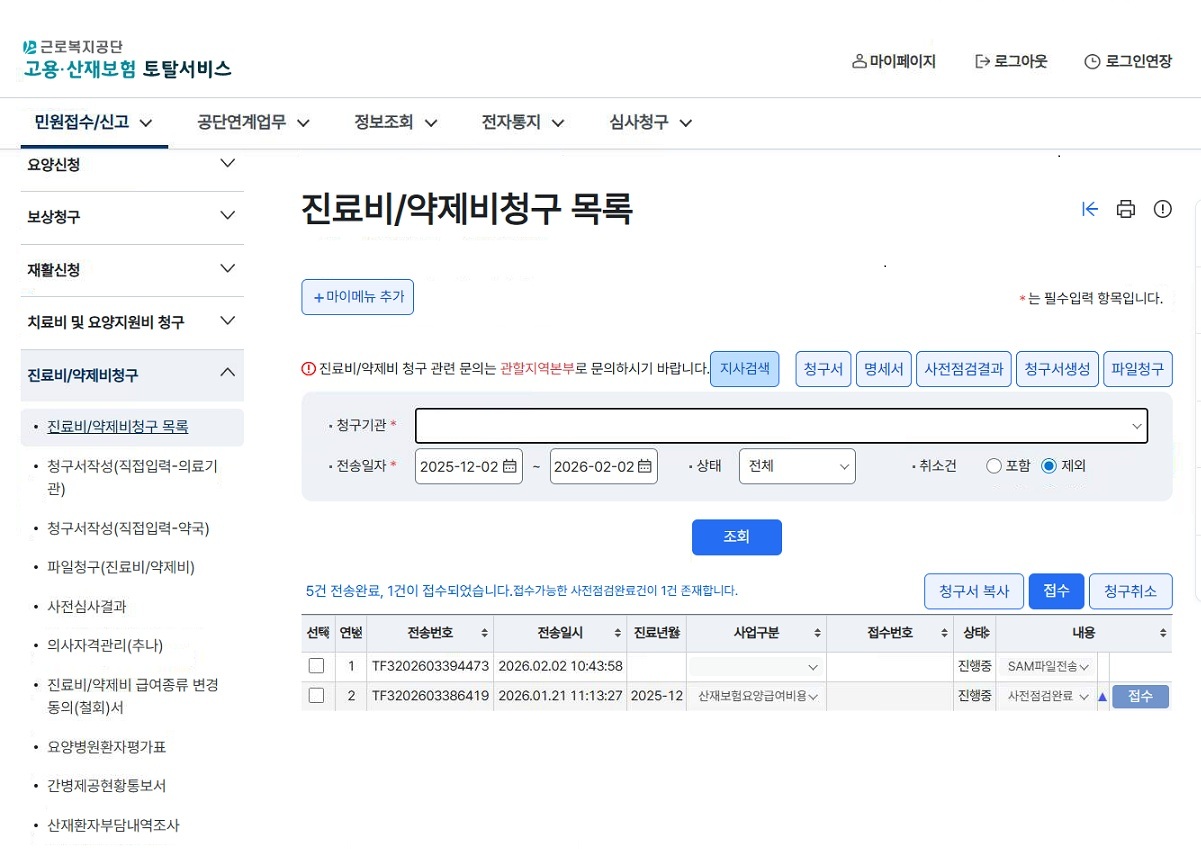1201x849 pixels.
Task: Sort table by 전송일시 column header
Action: pos(560,633)
